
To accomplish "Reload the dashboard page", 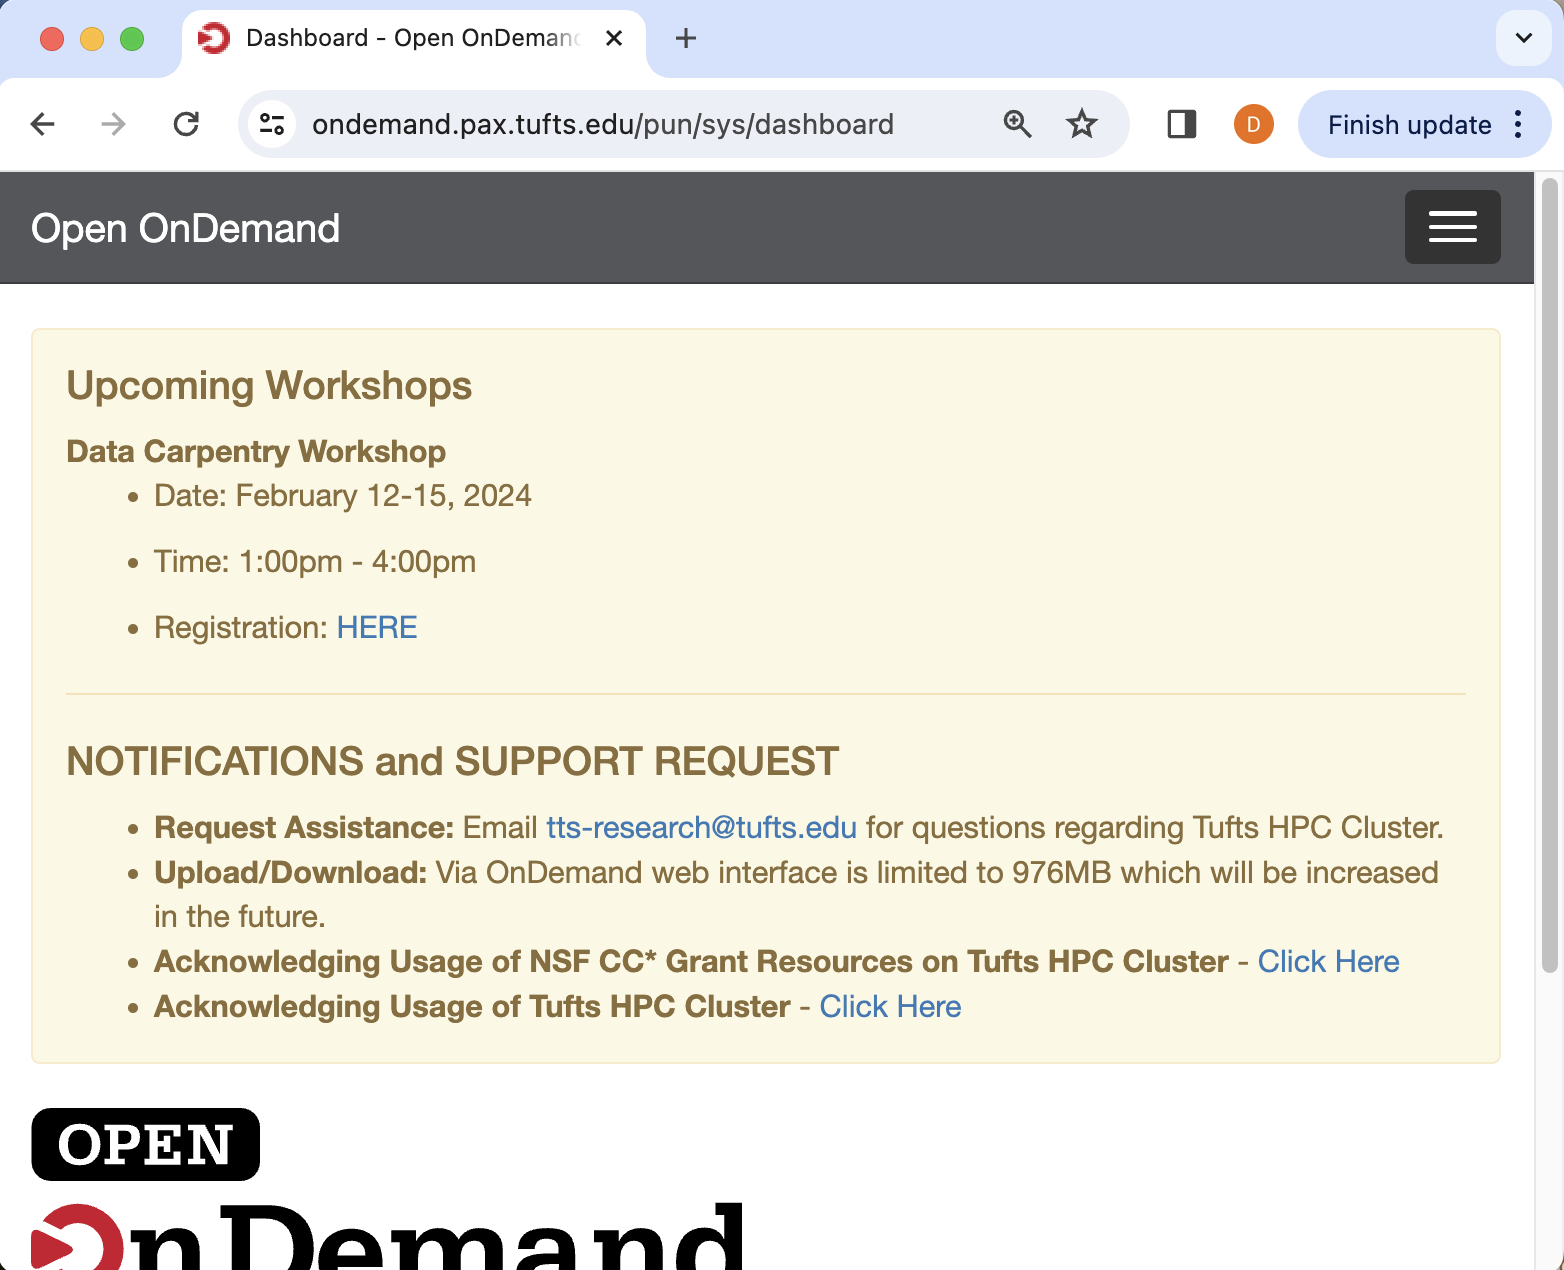I will tap(186, 124).
